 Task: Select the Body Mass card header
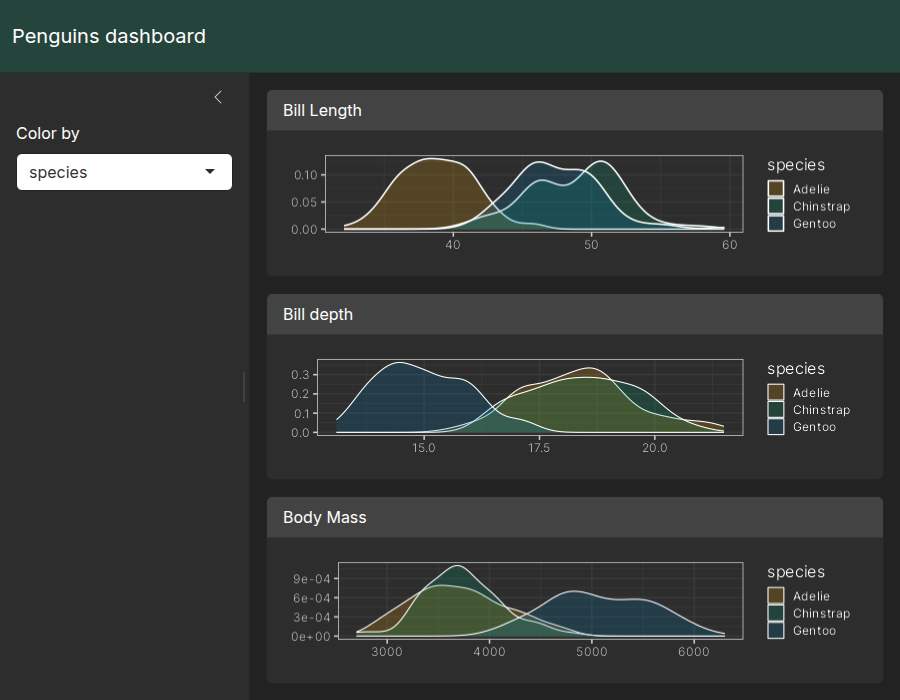[x=574, y=517]
